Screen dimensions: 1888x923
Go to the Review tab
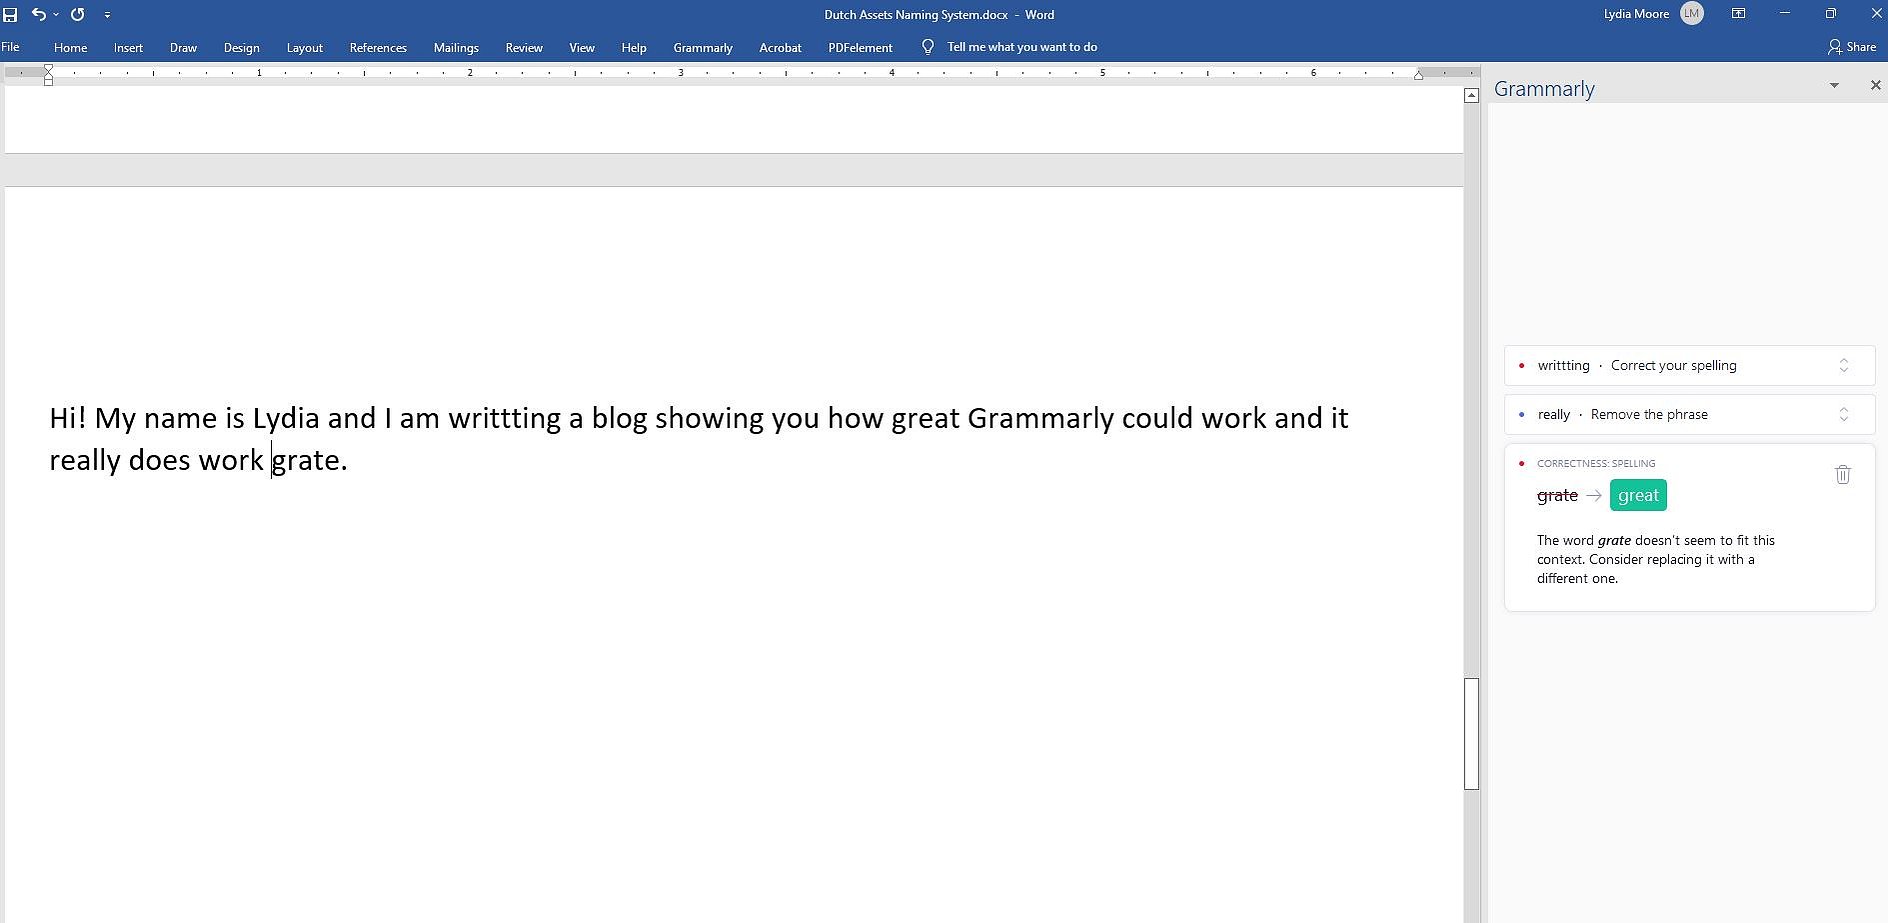524,47
